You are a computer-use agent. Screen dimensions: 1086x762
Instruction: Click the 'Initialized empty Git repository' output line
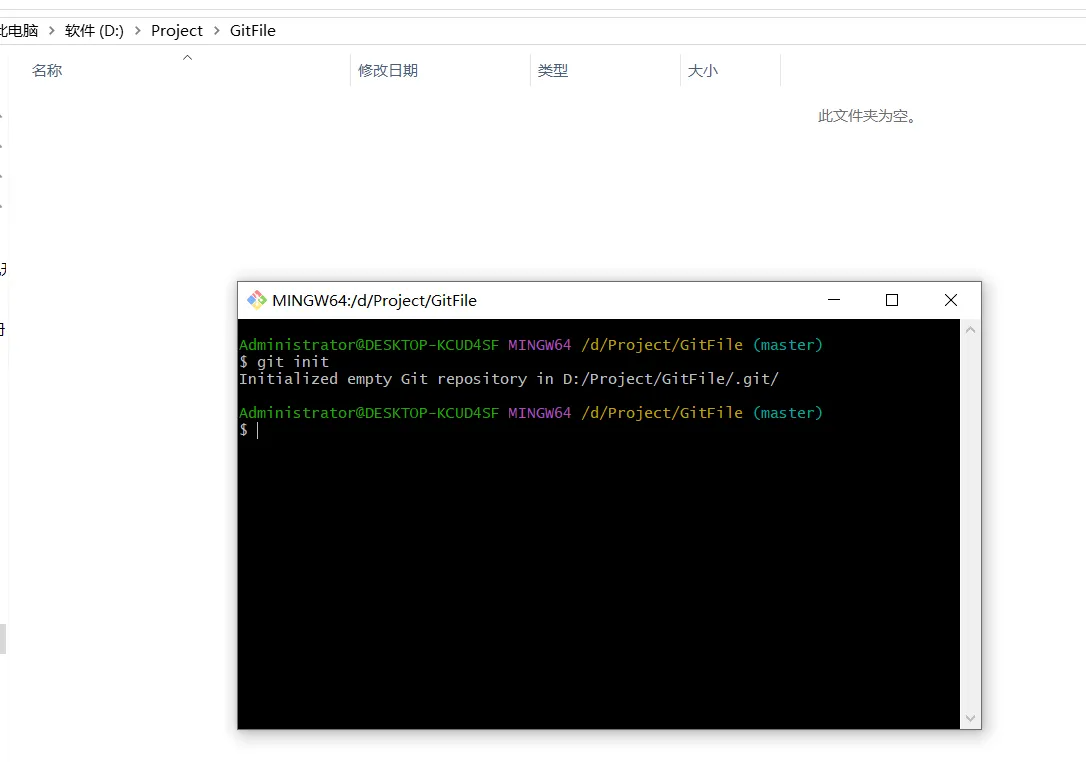[x=509, y=379]
